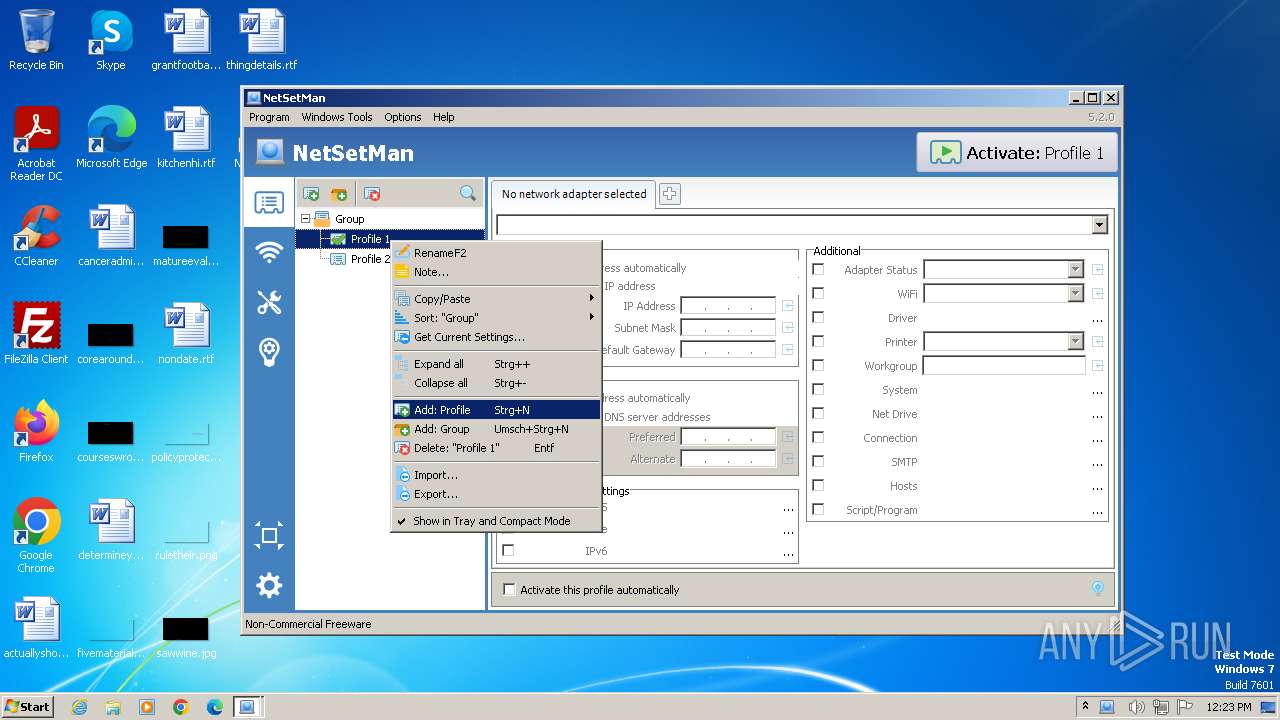Viewport: 1280px width, 720px height.
Task: Open the Preferences gear sidebar icon
Action: [x=269, y=585]
